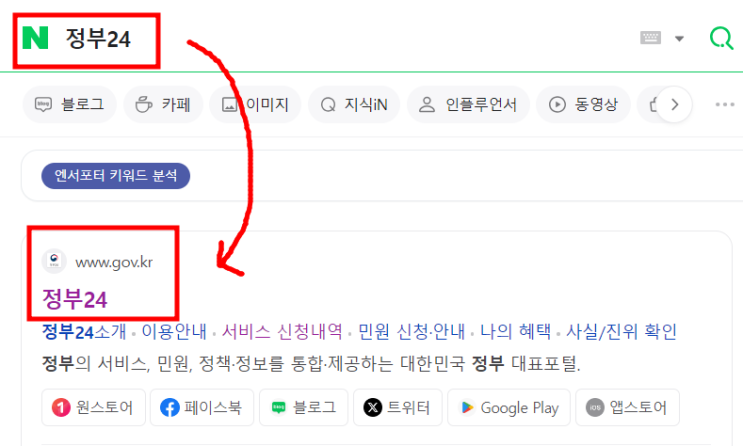The width and height of the screenshot is (743, 446).
Task: Switch to the 블로그 search tab
Action: 70,104
